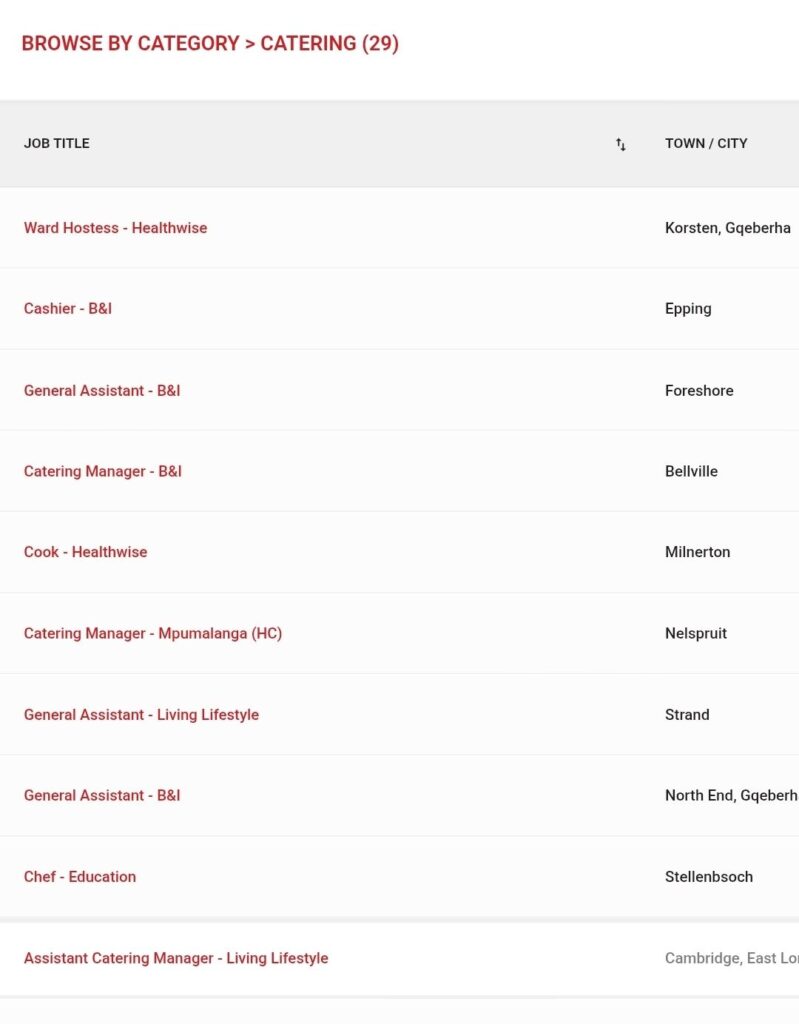Select the Milnerton town cell
The width and height of the screenshot is (799, 1024).
pyautogui.click(x=697, y=552)
